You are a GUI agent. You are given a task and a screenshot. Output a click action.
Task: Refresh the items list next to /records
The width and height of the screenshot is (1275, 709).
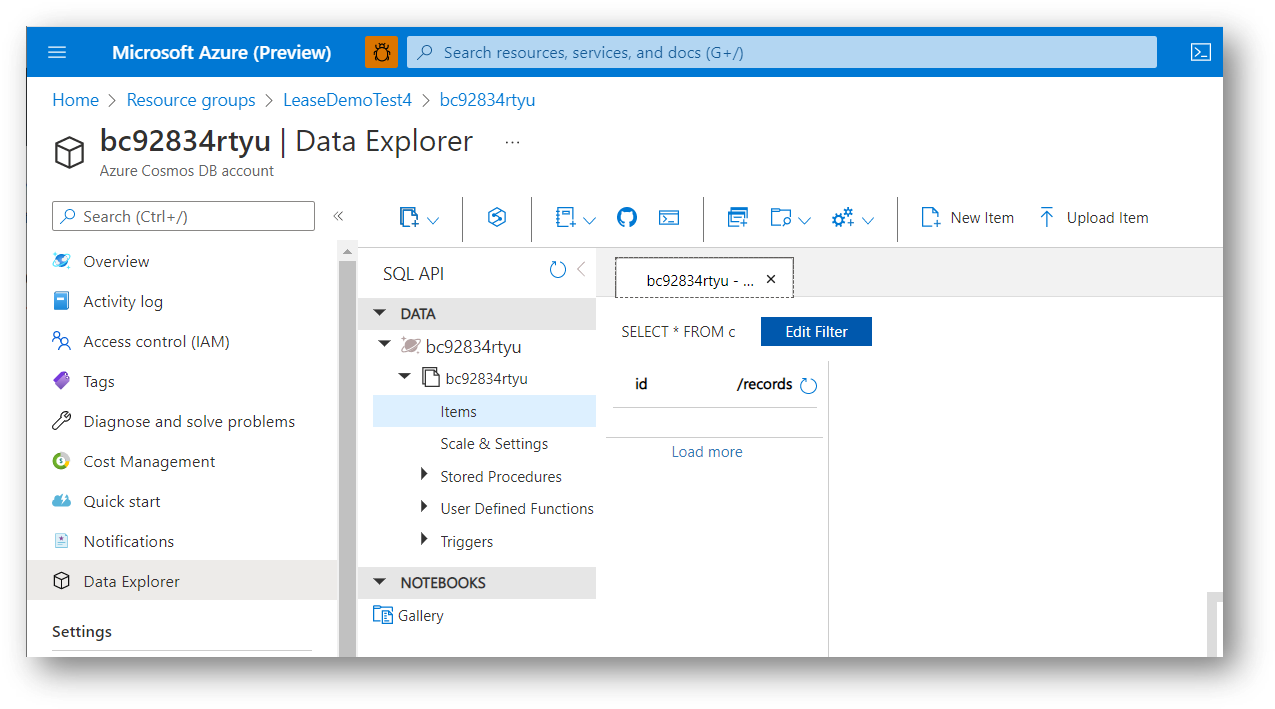pos(809,386)
